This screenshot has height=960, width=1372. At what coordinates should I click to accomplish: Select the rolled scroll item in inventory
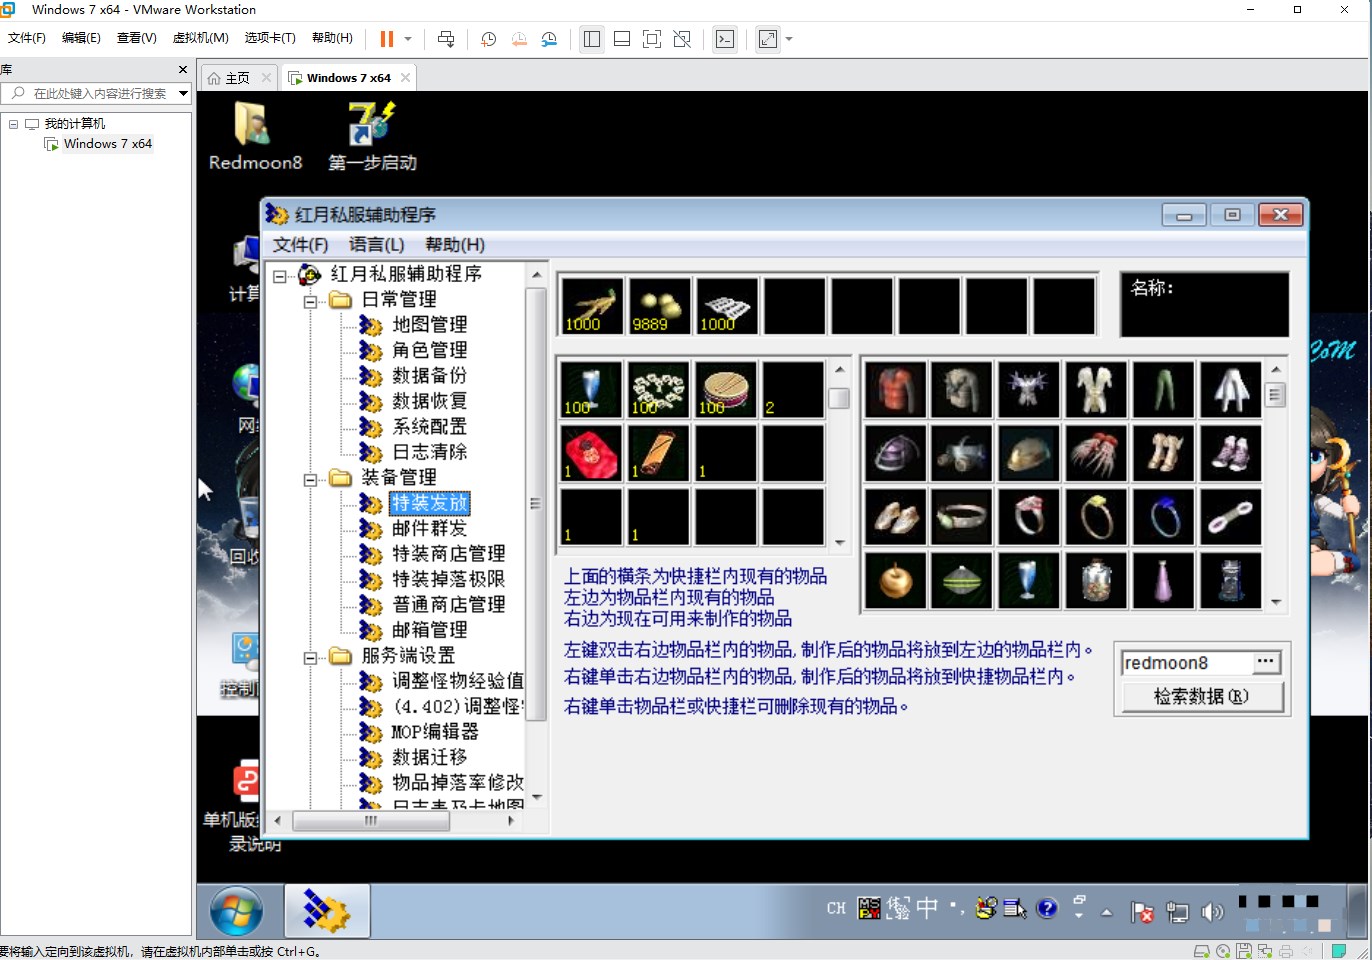click(658, 453)
